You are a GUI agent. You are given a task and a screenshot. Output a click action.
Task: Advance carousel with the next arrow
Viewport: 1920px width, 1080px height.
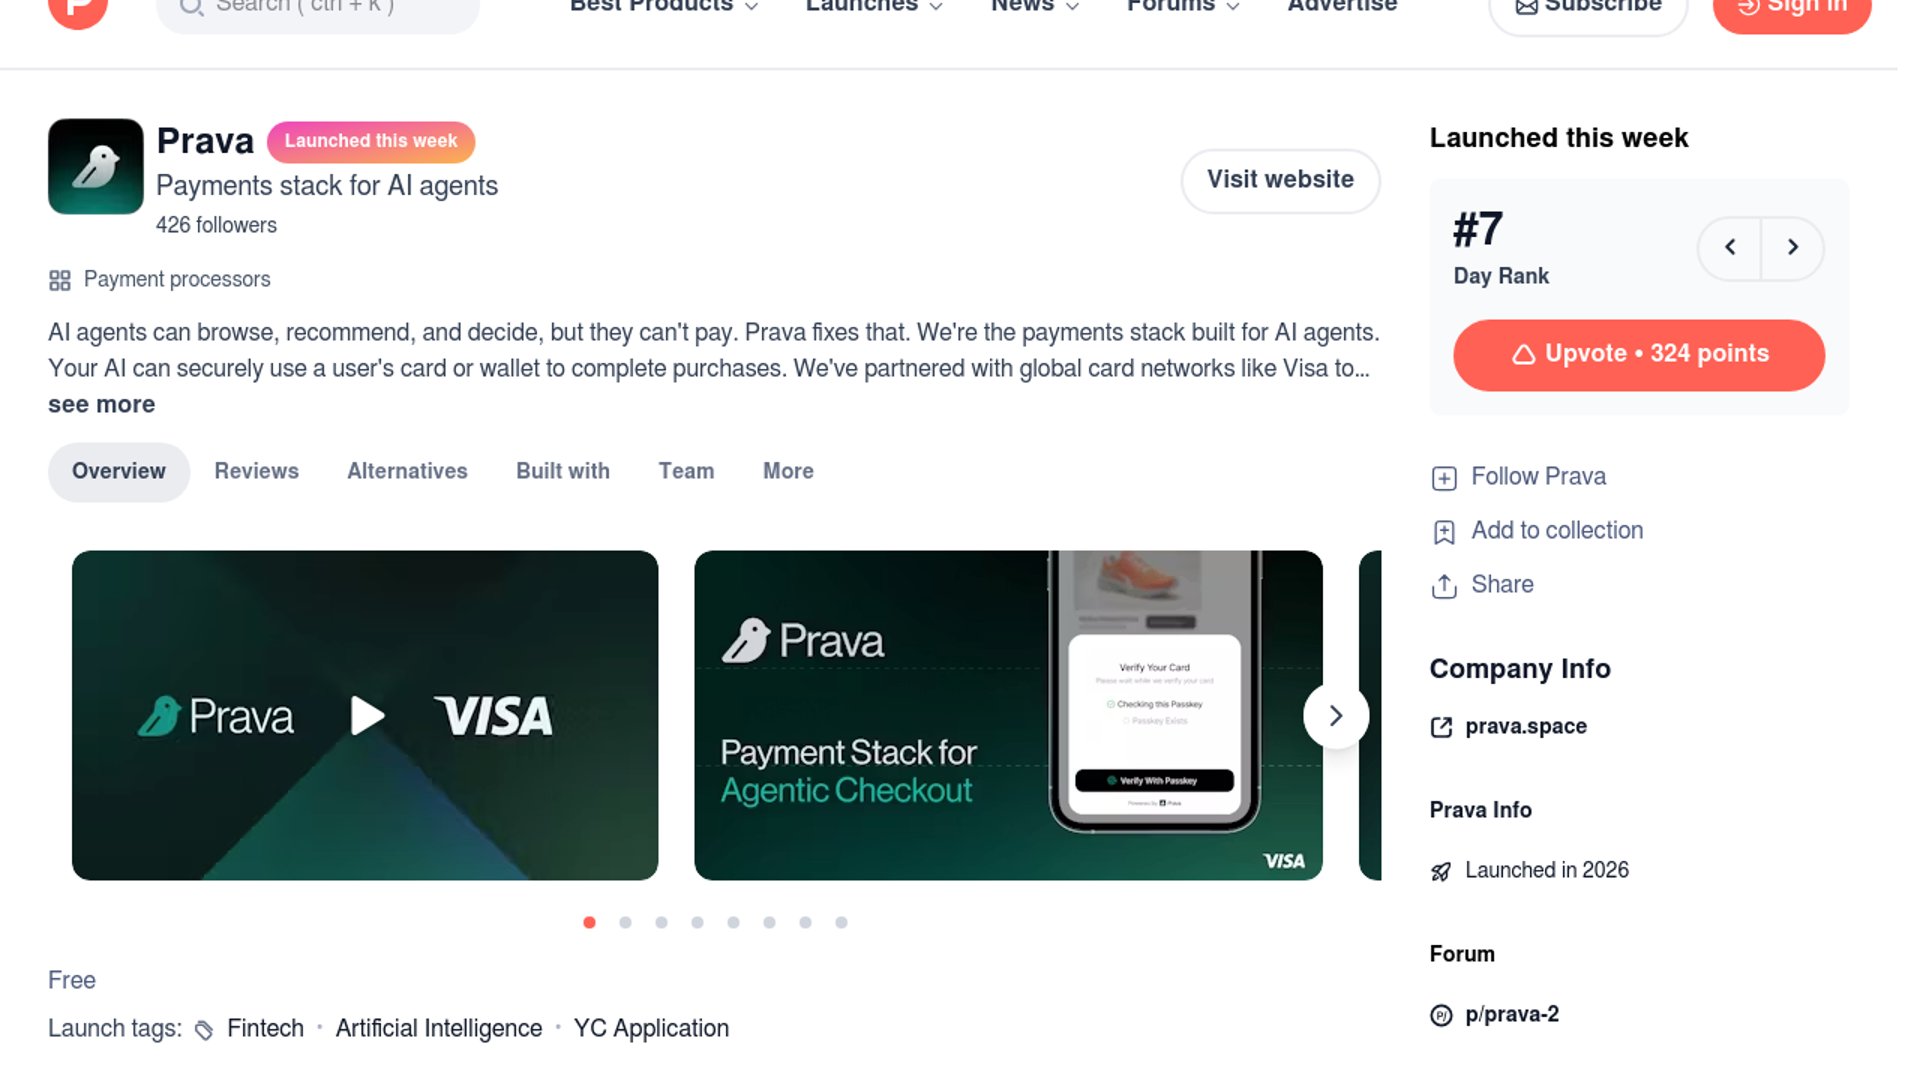click(x=1336, y=716)
